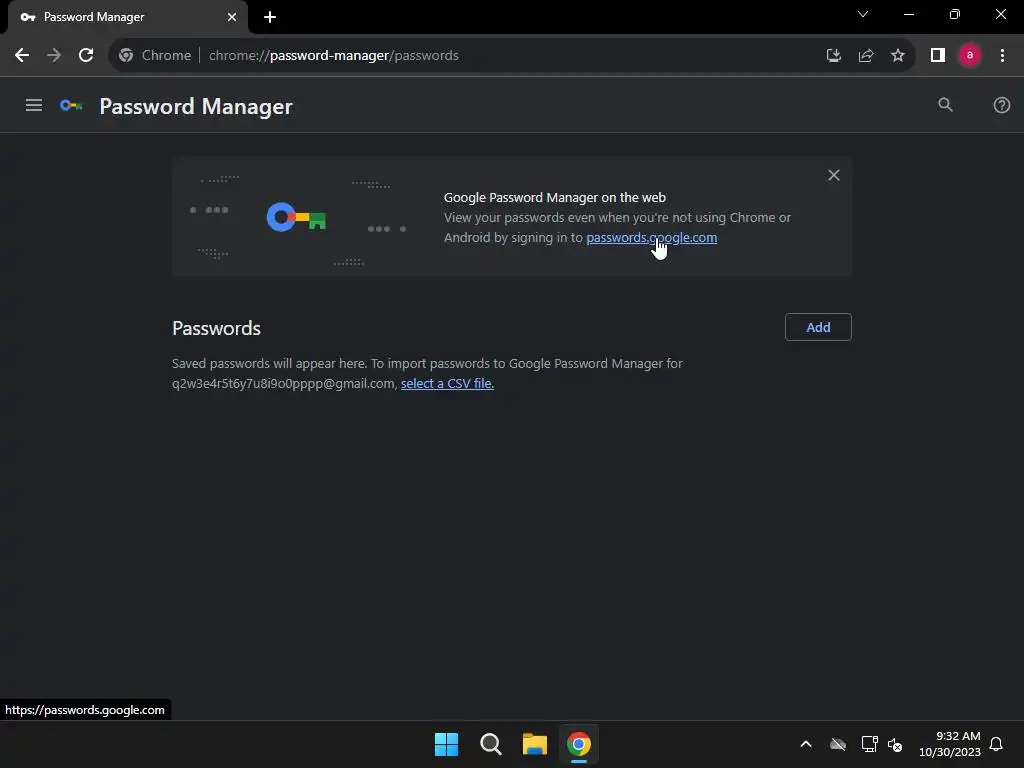The height and width of the screenshot is (768, 1024).
Task: Open the passwords.google.com link
Action: [651, 238]
